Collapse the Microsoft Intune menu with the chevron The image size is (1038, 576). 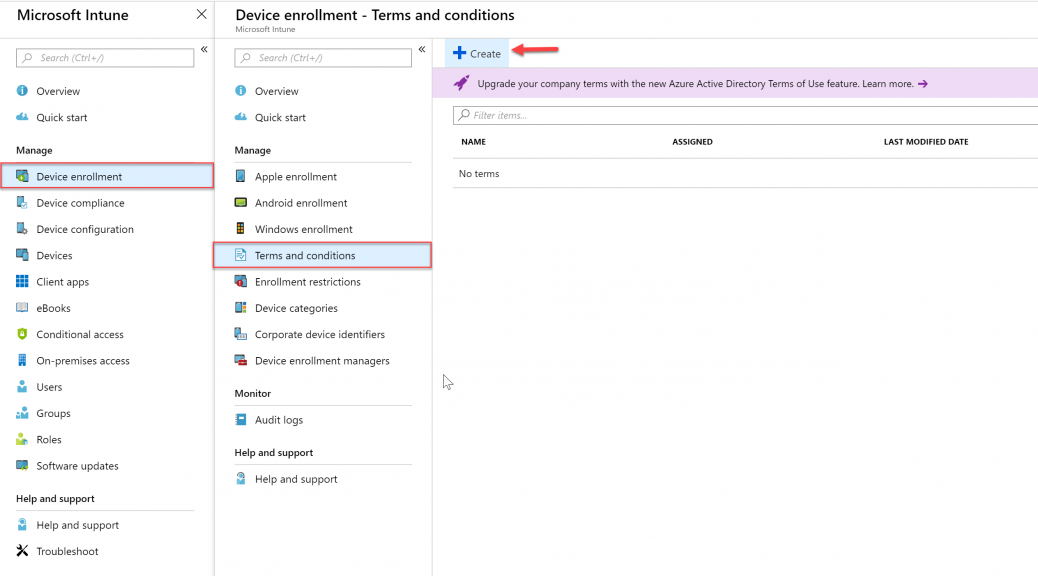(204, 49)
